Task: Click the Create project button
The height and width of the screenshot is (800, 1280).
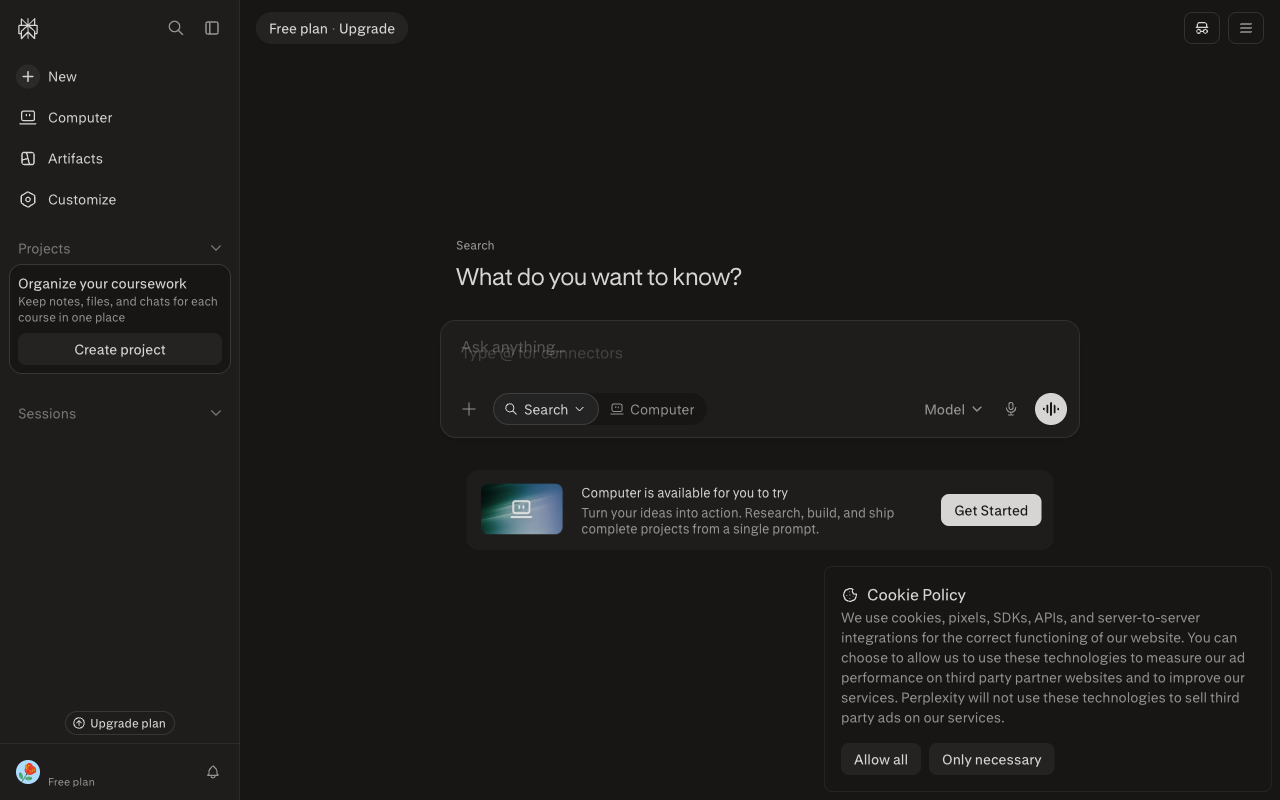Action: point(120,350)
